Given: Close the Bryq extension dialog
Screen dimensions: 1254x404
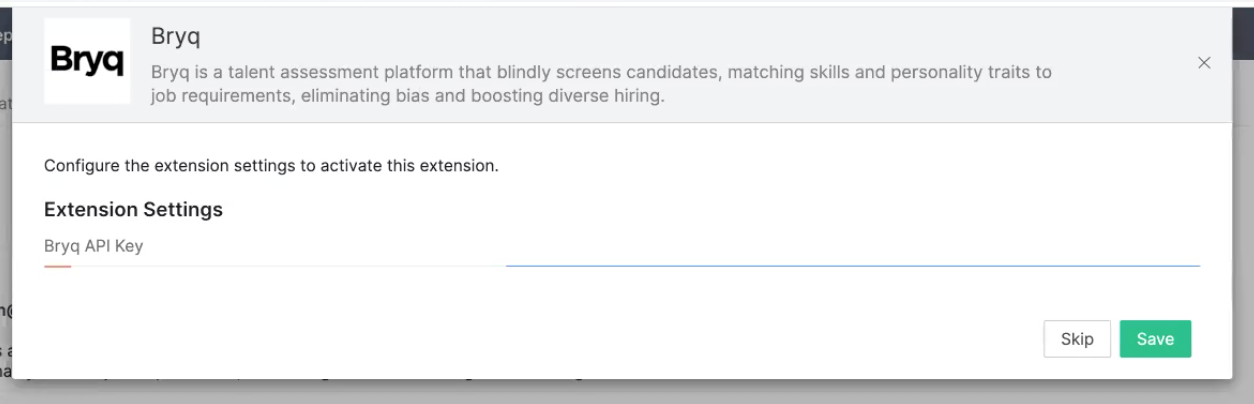Looking at the screenshot, I should click(x=1204, y=63).
